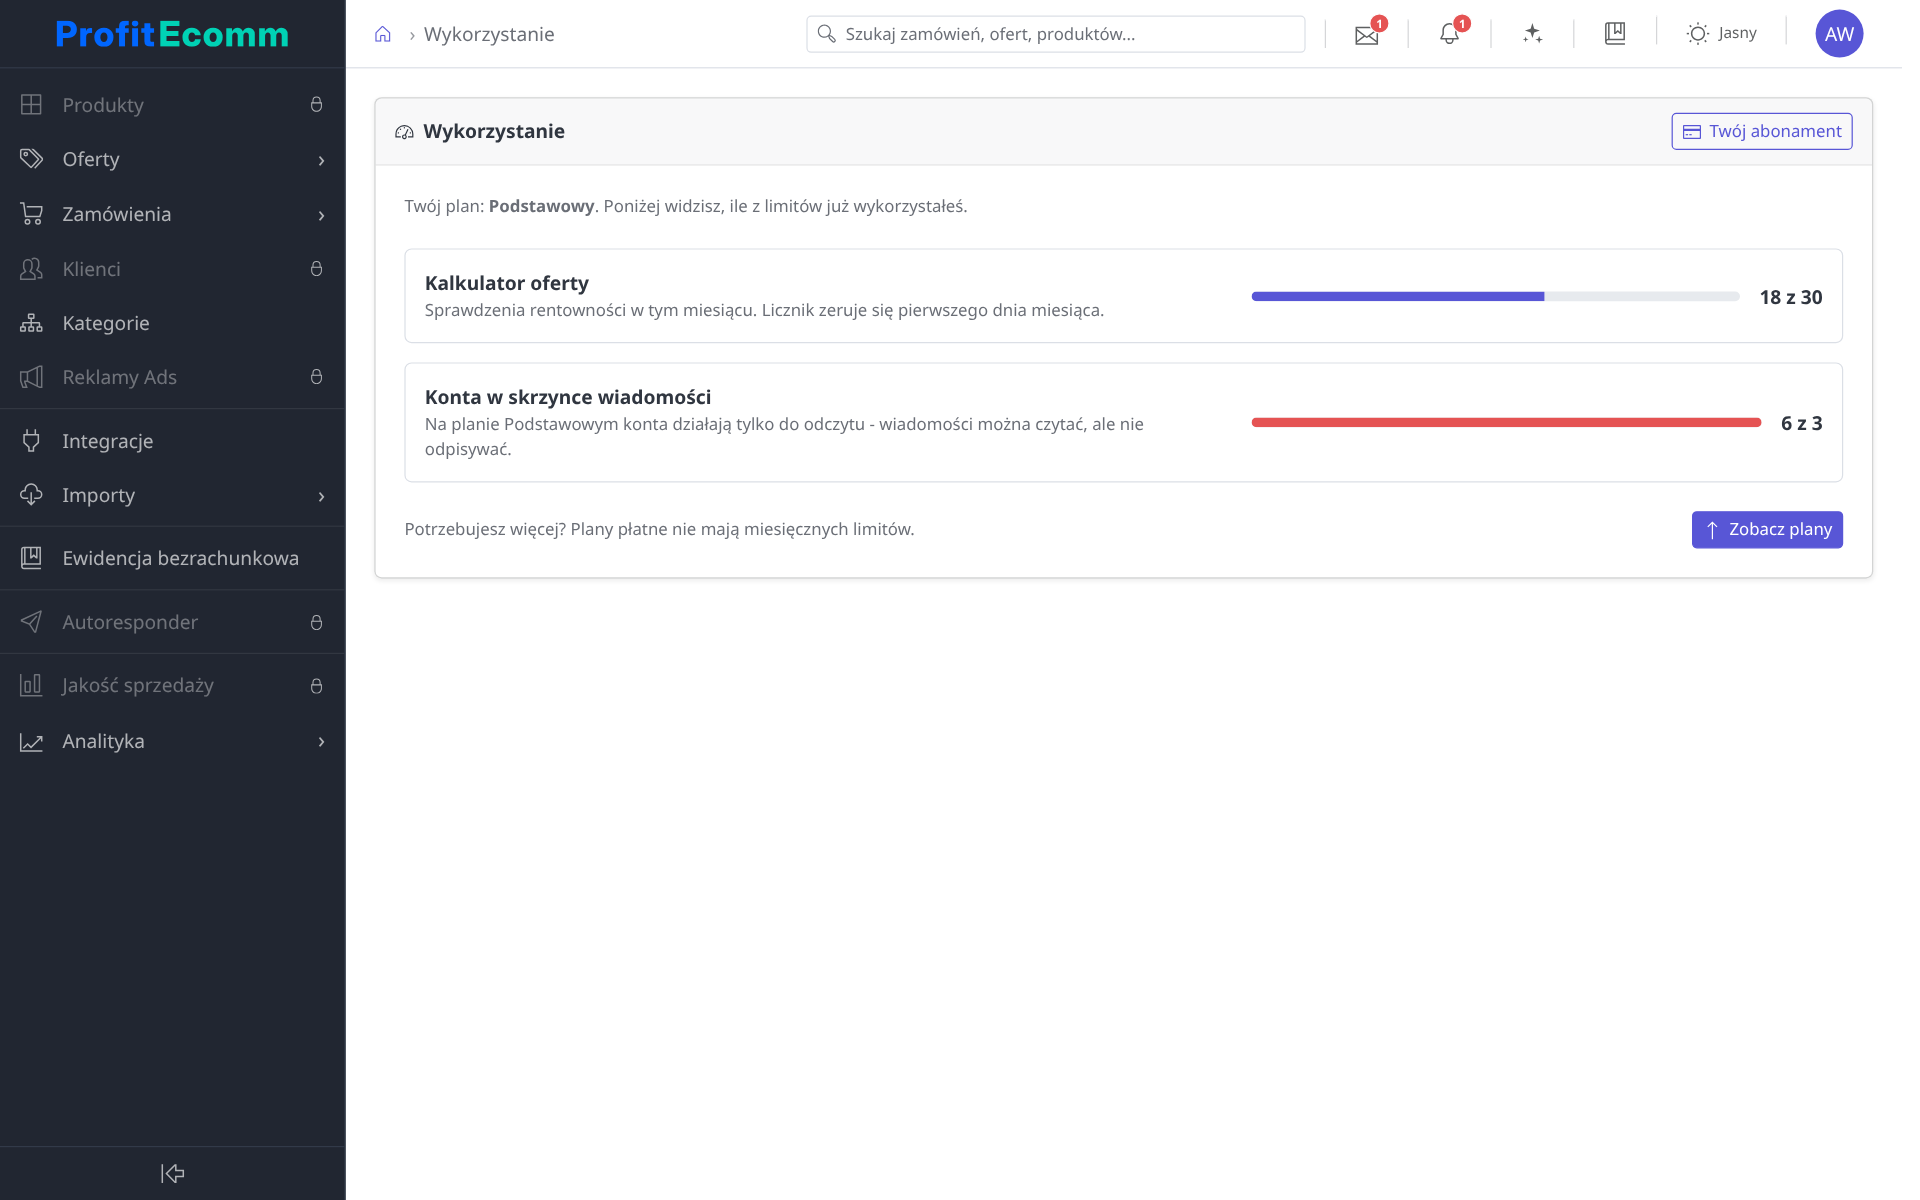Click the red Konta w skrzynce progress bar
1920x1200 pixels.
click(x=1506, y=423)
